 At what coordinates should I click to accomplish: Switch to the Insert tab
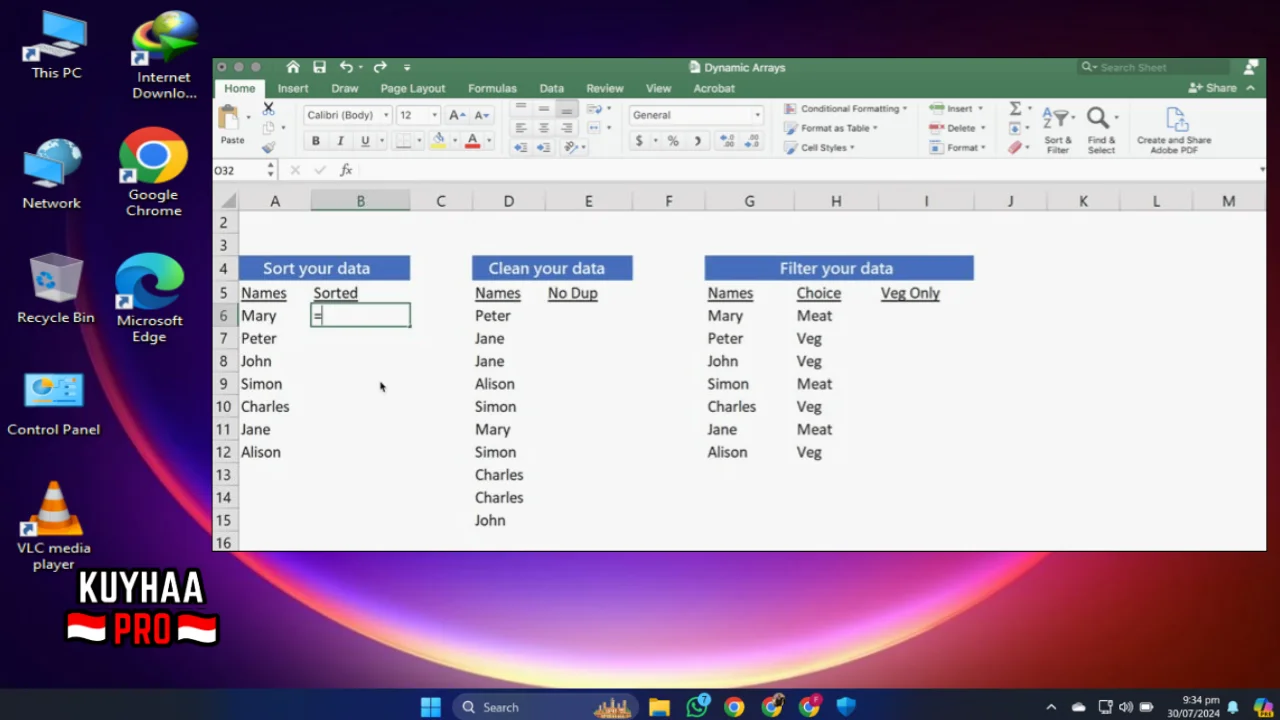293,88
